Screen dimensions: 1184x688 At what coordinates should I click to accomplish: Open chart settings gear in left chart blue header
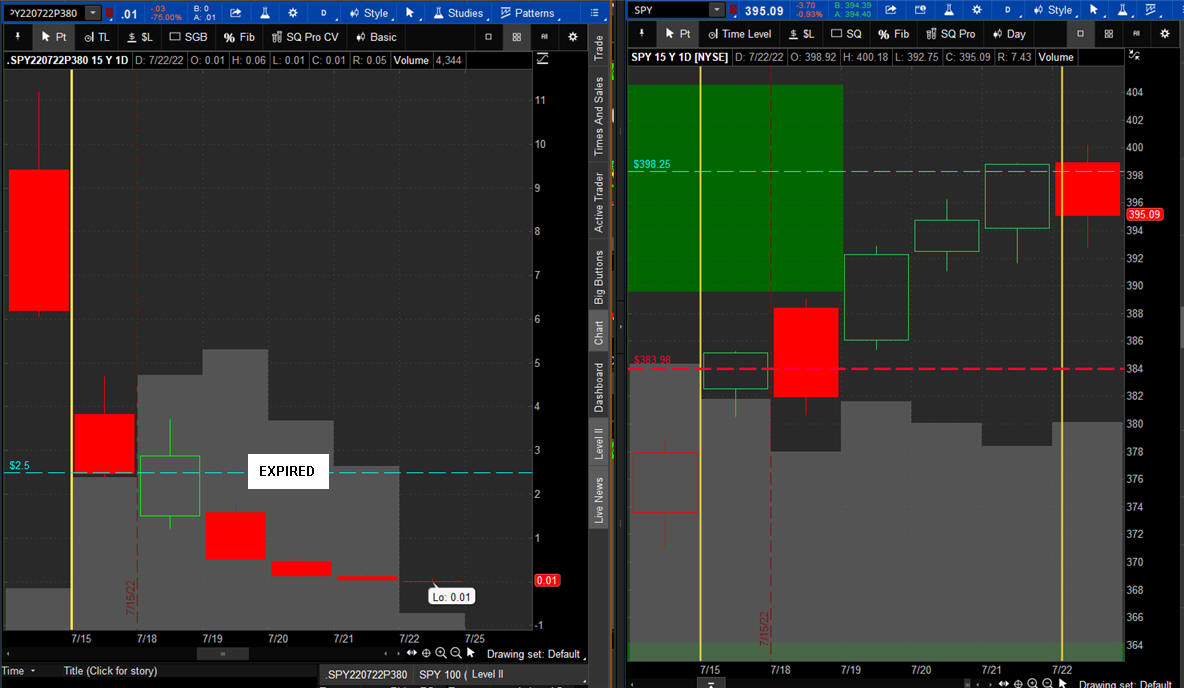pos(293,13)
